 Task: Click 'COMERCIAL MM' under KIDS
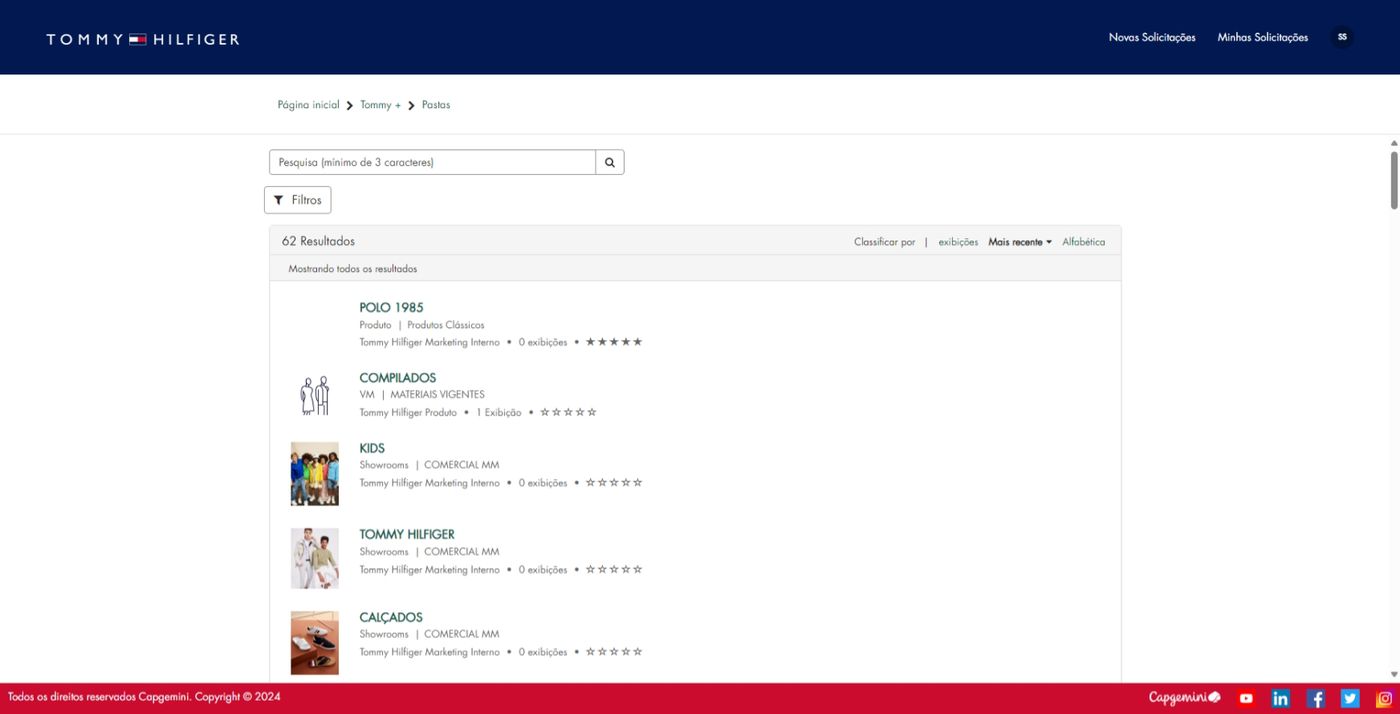click(x=461, y=465)
